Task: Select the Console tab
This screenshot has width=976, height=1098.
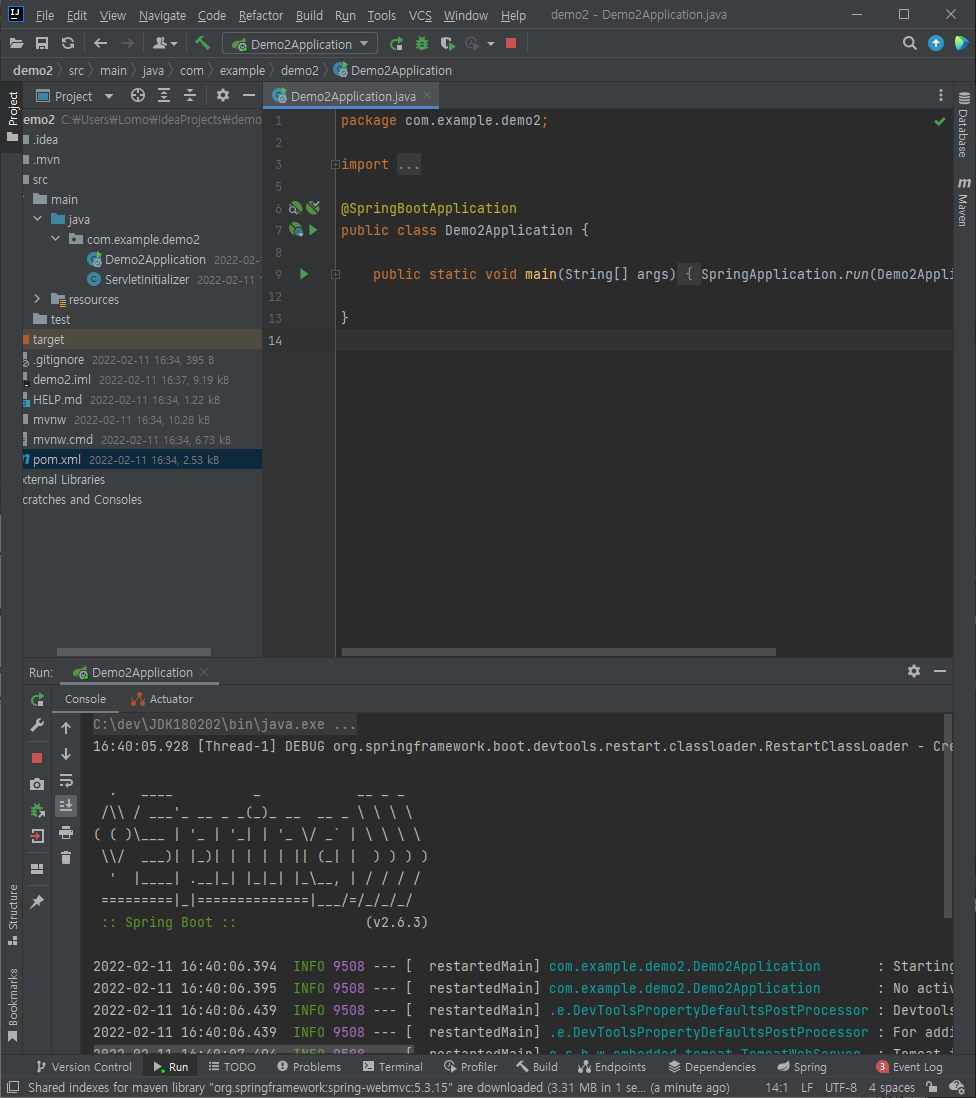Action: coord(85,699)
